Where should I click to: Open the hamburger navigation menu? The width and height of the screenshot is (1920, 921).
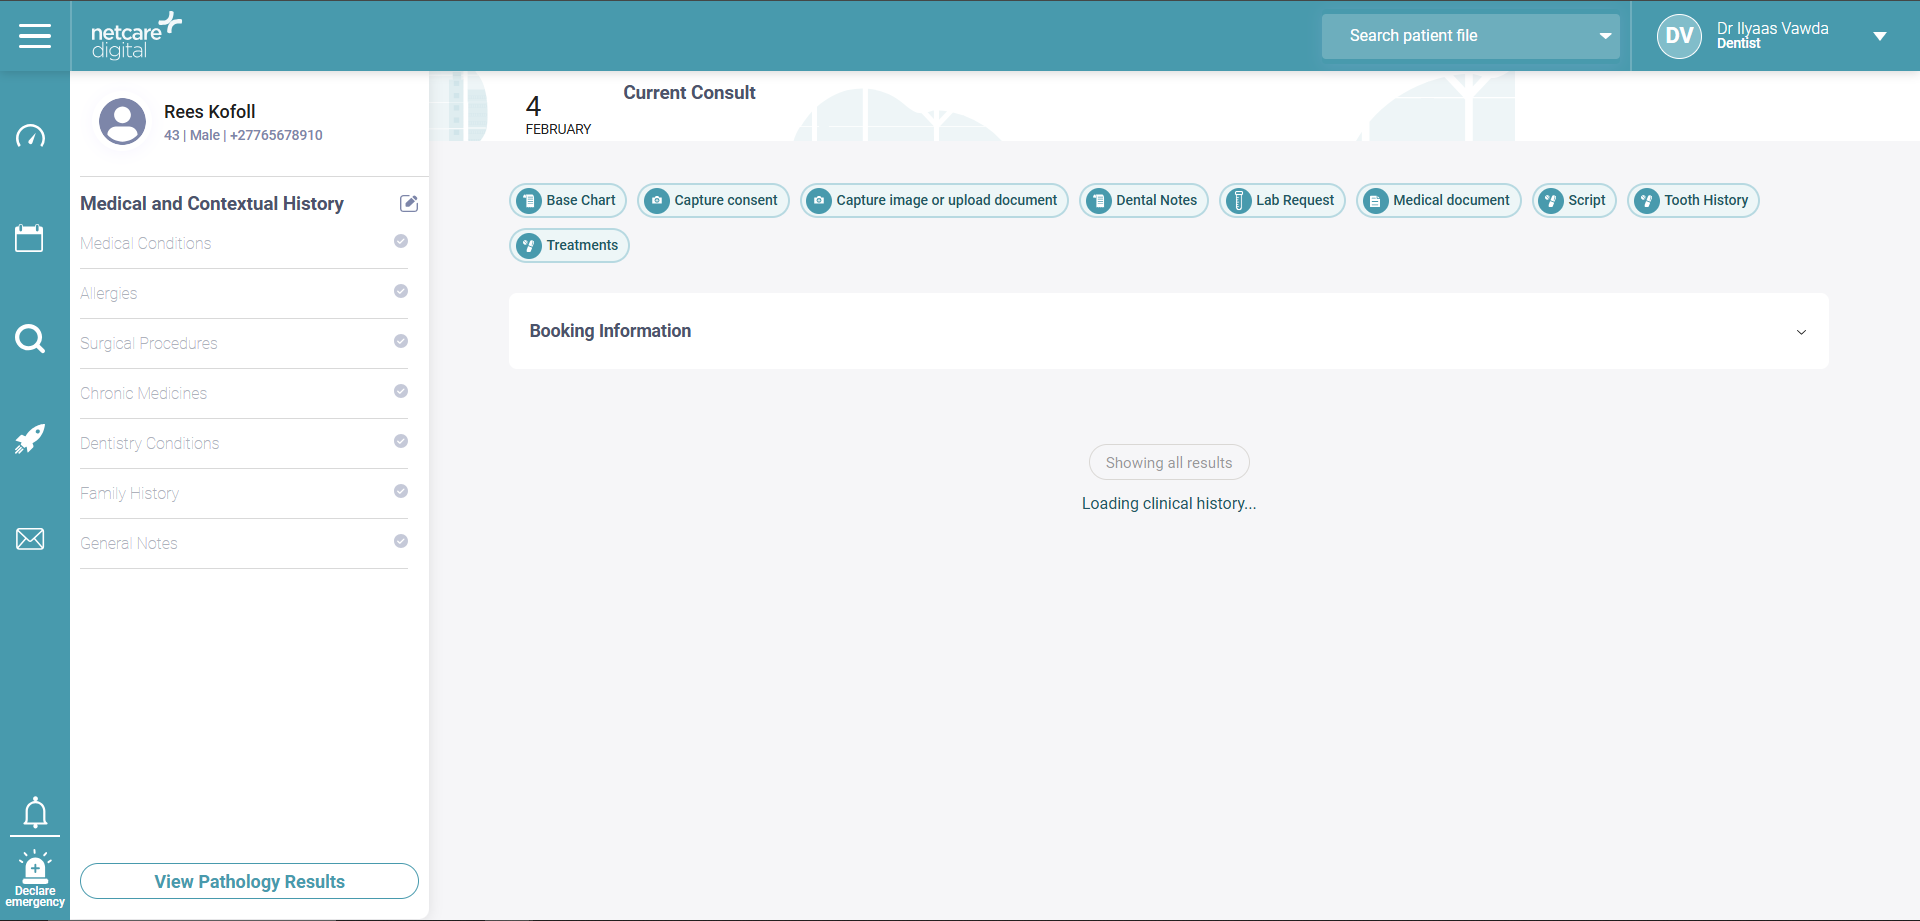pos(35,36)
